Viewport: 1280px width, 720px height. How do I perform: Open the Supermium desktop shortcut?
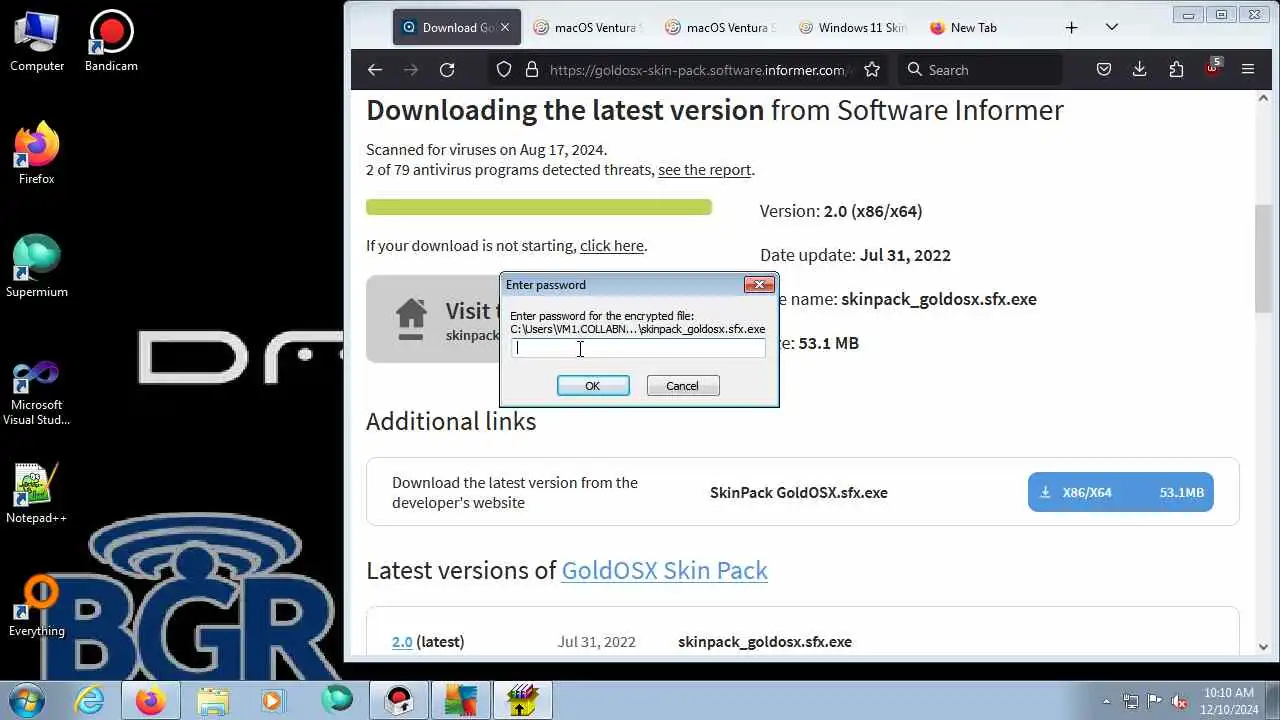pos(37,268)
